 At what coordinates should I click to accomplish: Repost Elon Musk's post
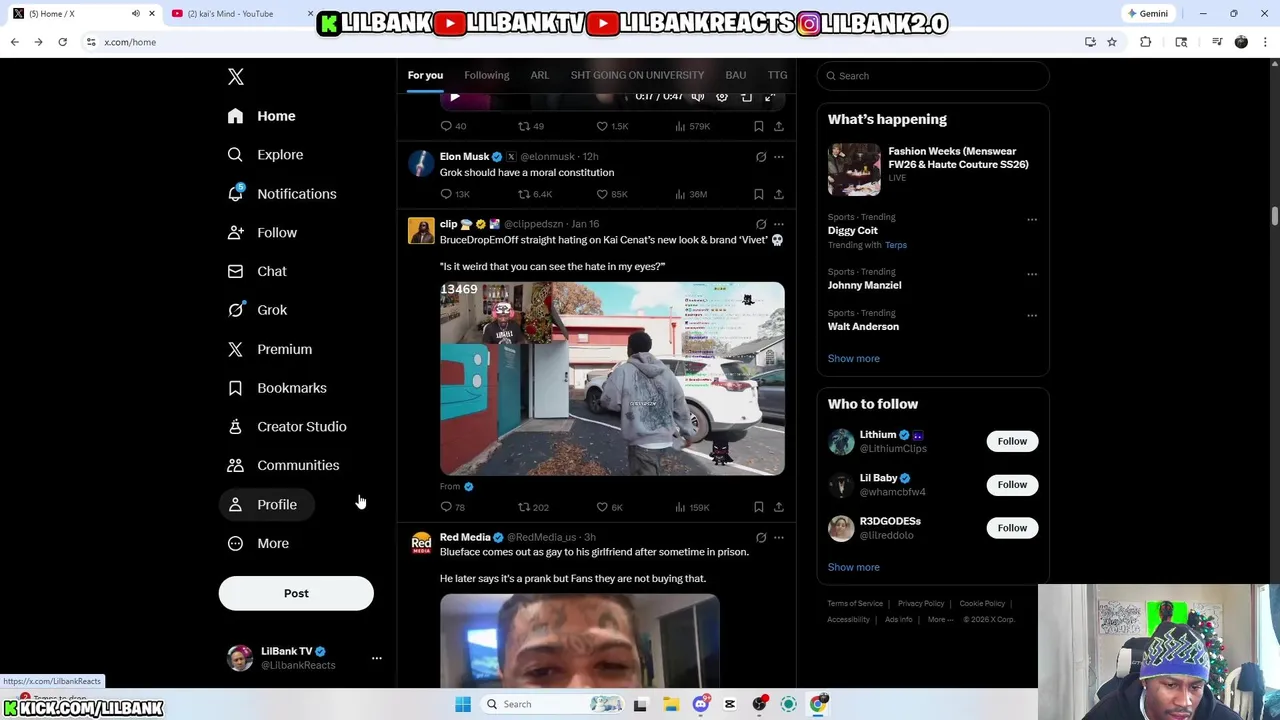tap(534, 194)
